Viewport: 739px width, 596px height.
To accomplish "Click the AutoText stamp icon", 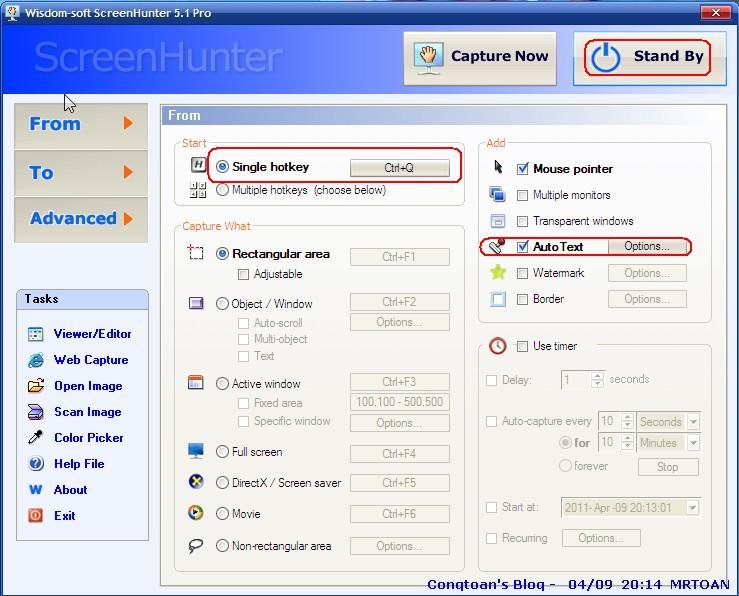I will 497,246.
